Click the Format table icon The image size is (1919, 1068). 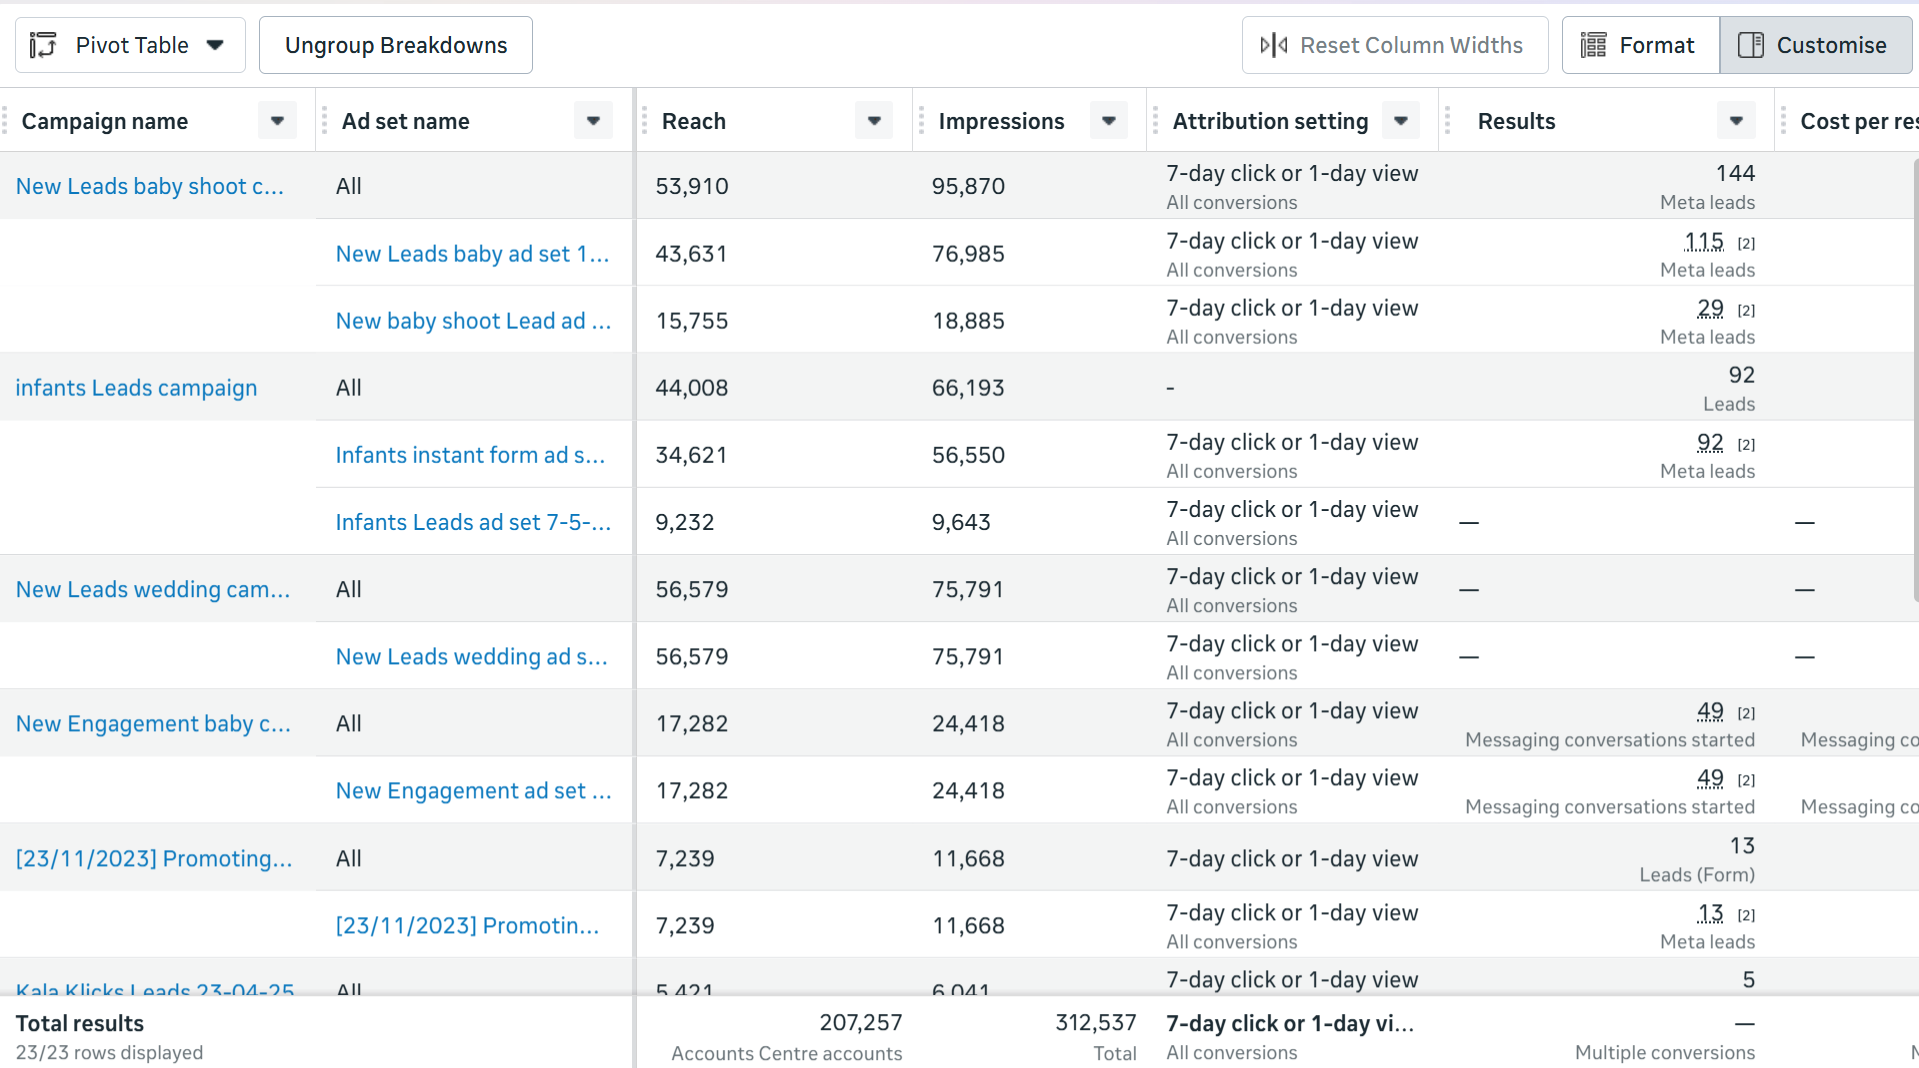pyautogui.click(x=1593, y=45)
